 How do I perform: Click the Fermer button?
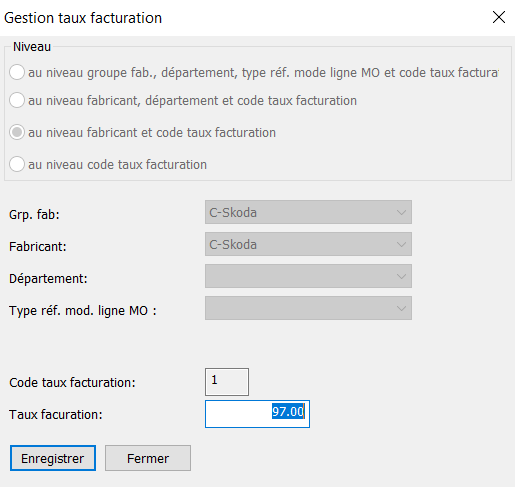pos(148,458)
